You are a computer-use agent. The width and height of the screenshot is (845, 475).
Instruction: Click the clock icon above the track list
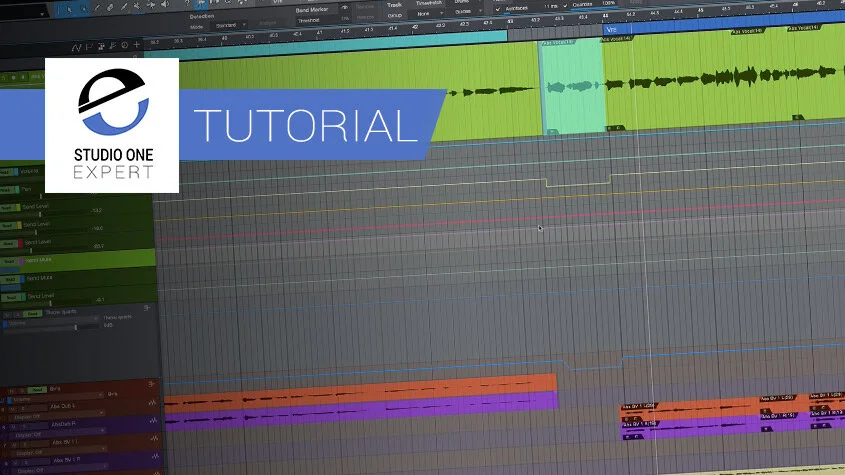click(124, 45)
